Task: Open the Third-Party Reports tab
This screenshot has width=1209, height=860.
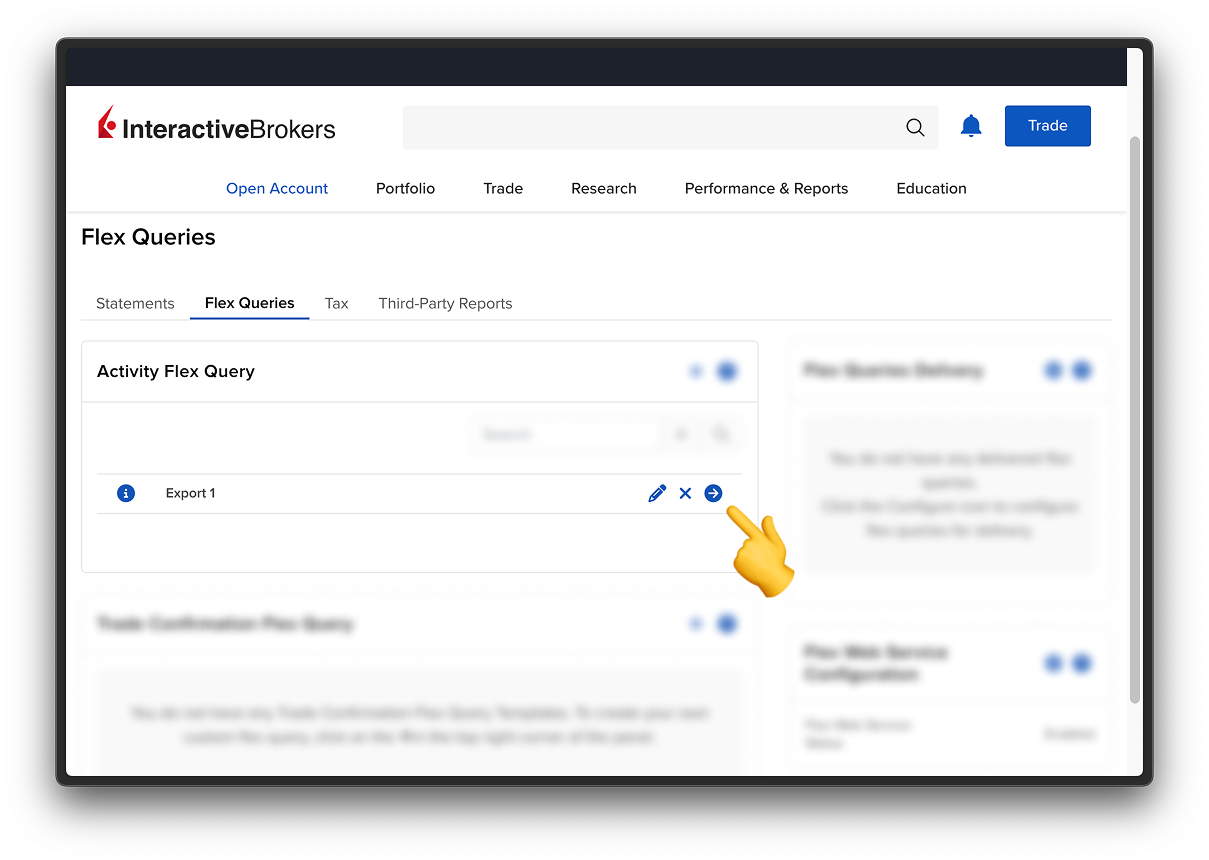Action: (x=445, y=303)
